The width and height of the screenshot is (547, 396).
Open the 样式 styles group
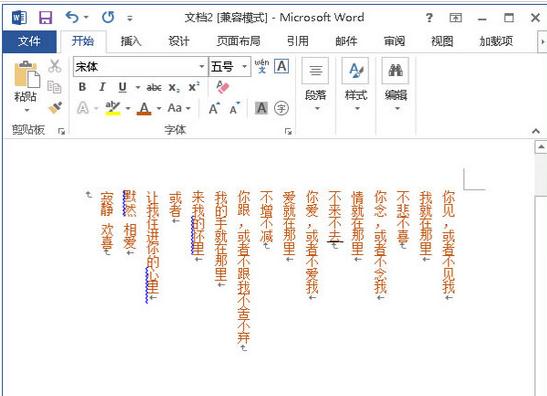(356, 85)
